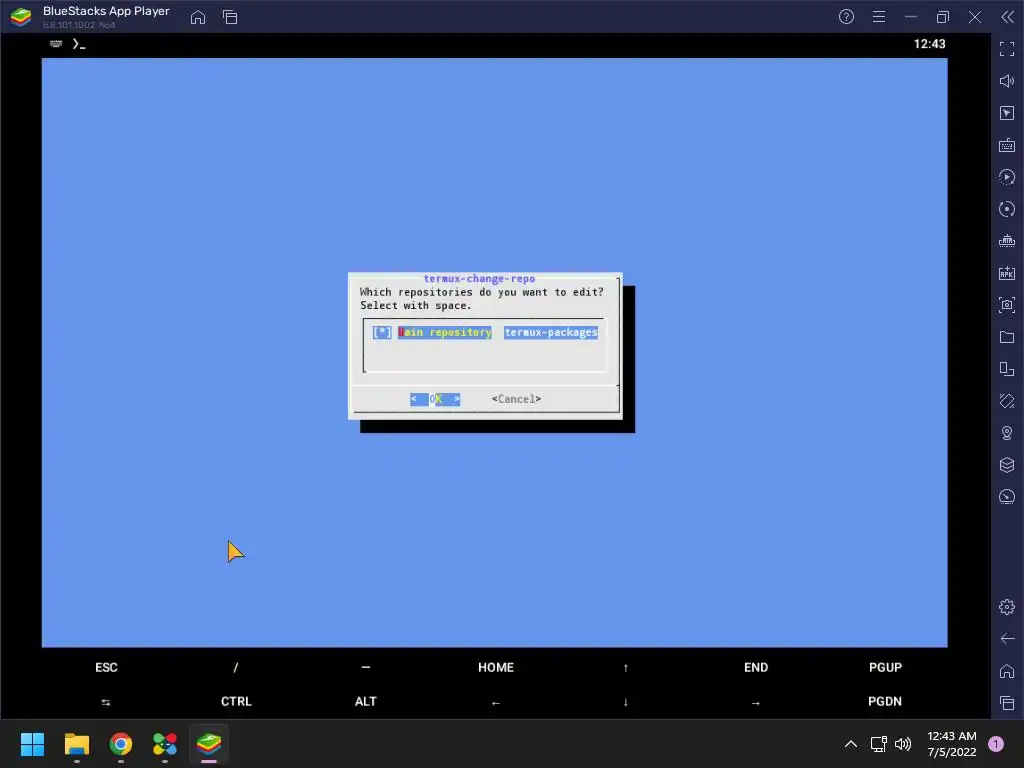Image resolution: width=1024 pixels, height=768 pixels.
Task: Click the volume icon in BlueStacks sidebar
Action: point(1007,81)
